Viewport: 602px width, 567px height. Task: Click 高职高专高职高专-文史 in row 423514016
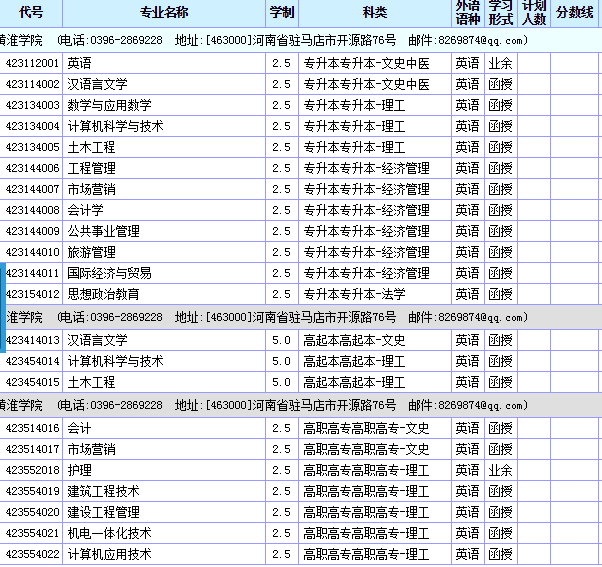(366, 428)
